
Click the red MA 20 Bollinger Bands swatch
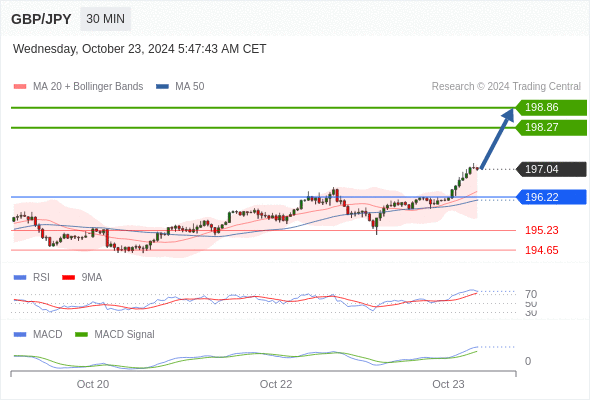click(20, 87)
